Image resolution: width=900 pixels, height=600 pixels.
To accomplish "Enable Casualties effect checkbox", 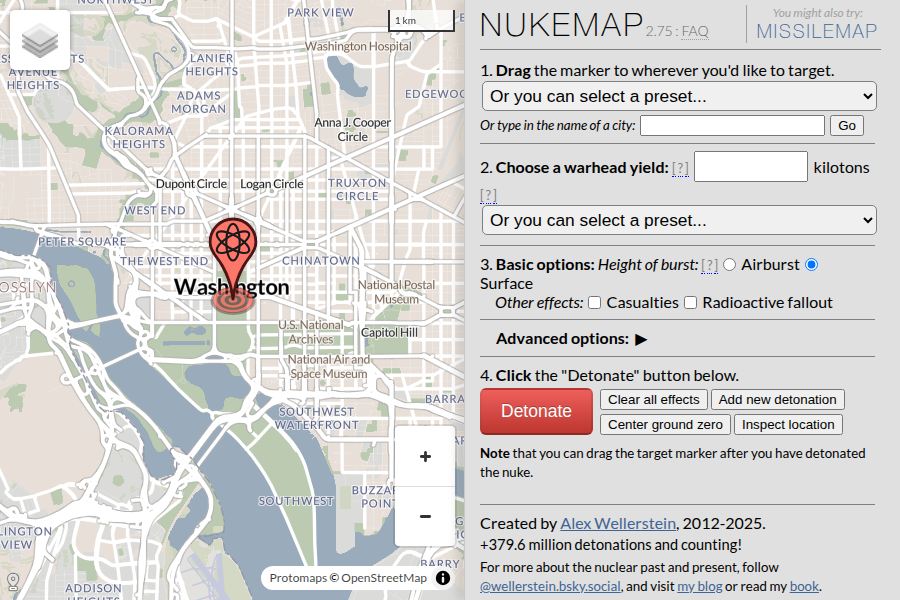I will [x=595, y=303].
